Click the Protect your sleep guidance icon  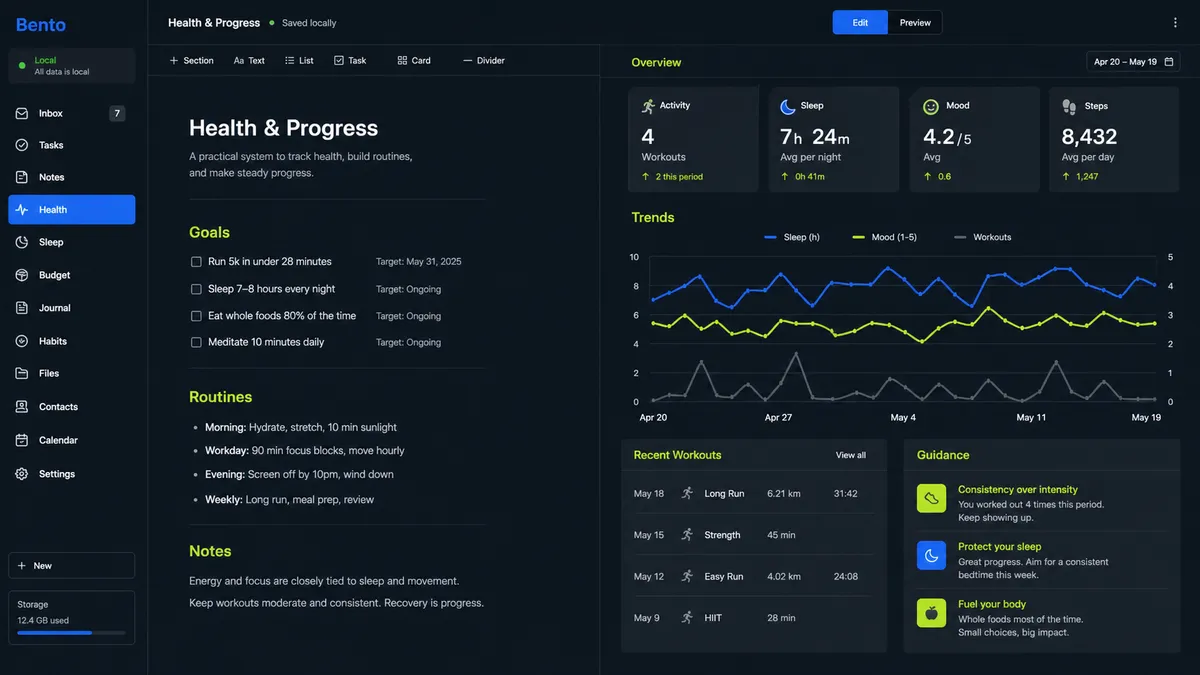coord(931,555)
